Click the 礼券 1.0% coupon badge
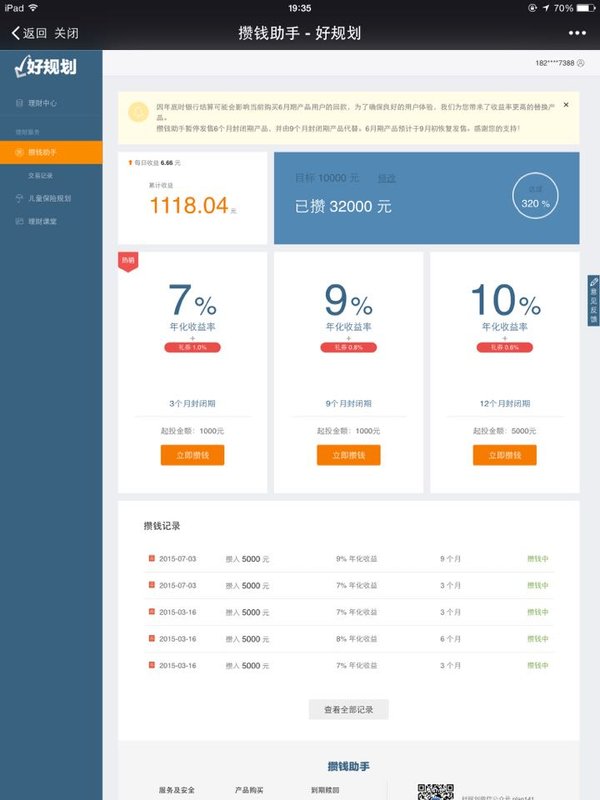Screen dimensions: 600x800 coord(192,347)
